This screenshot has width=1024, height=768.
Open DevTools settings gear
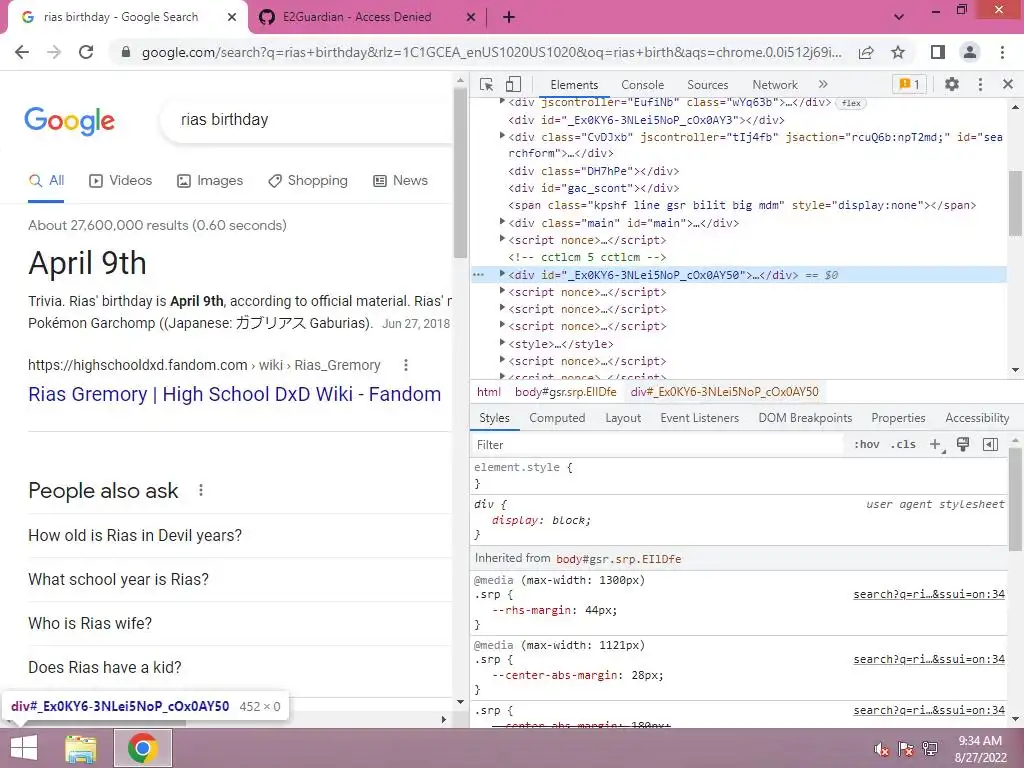pos(952,84)
